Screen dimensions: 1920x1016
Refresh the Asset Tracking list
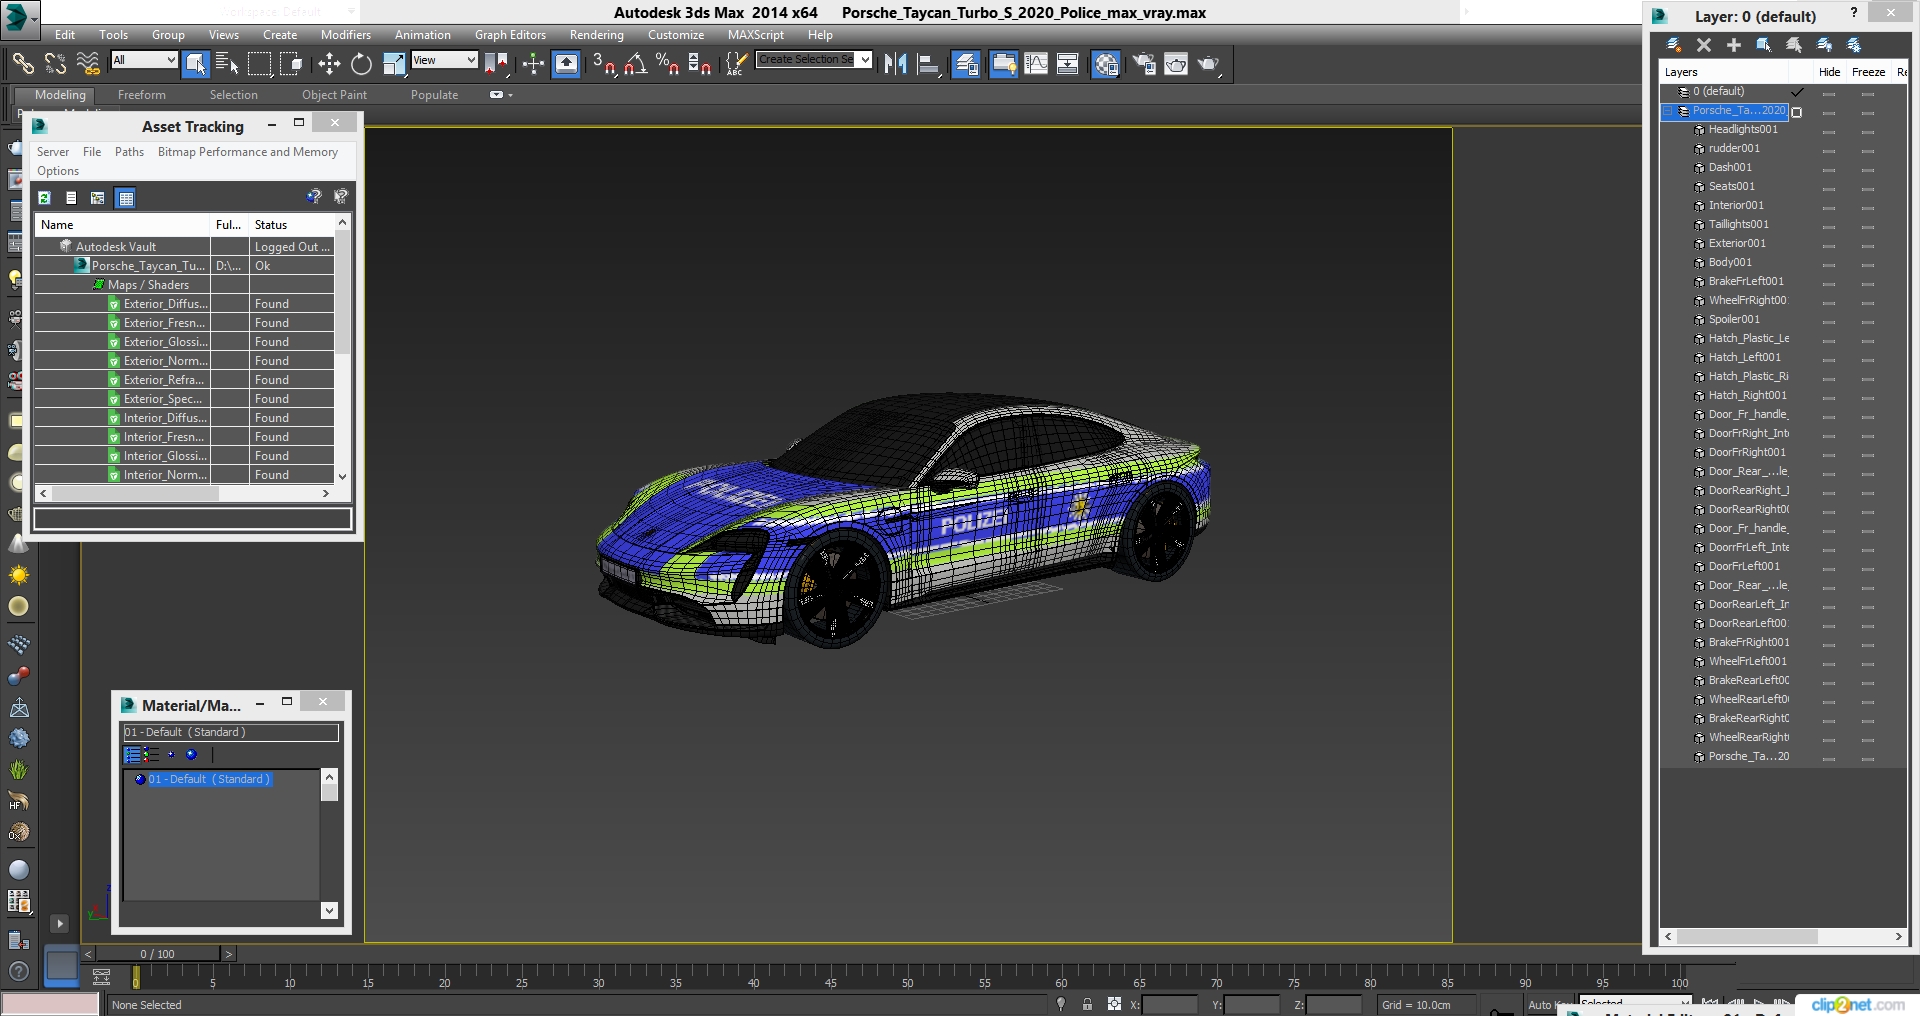(45, 198)
